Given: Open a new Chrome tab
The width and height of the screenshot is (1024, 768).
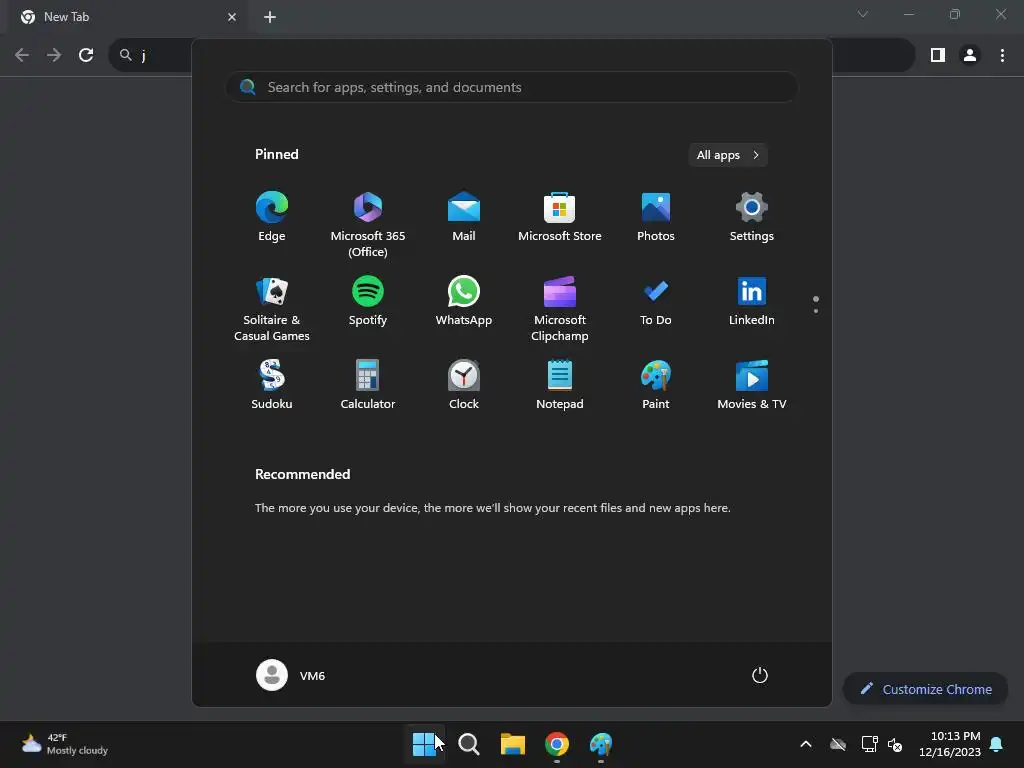Looking at the screenshot, I should (x=270, y=17).
